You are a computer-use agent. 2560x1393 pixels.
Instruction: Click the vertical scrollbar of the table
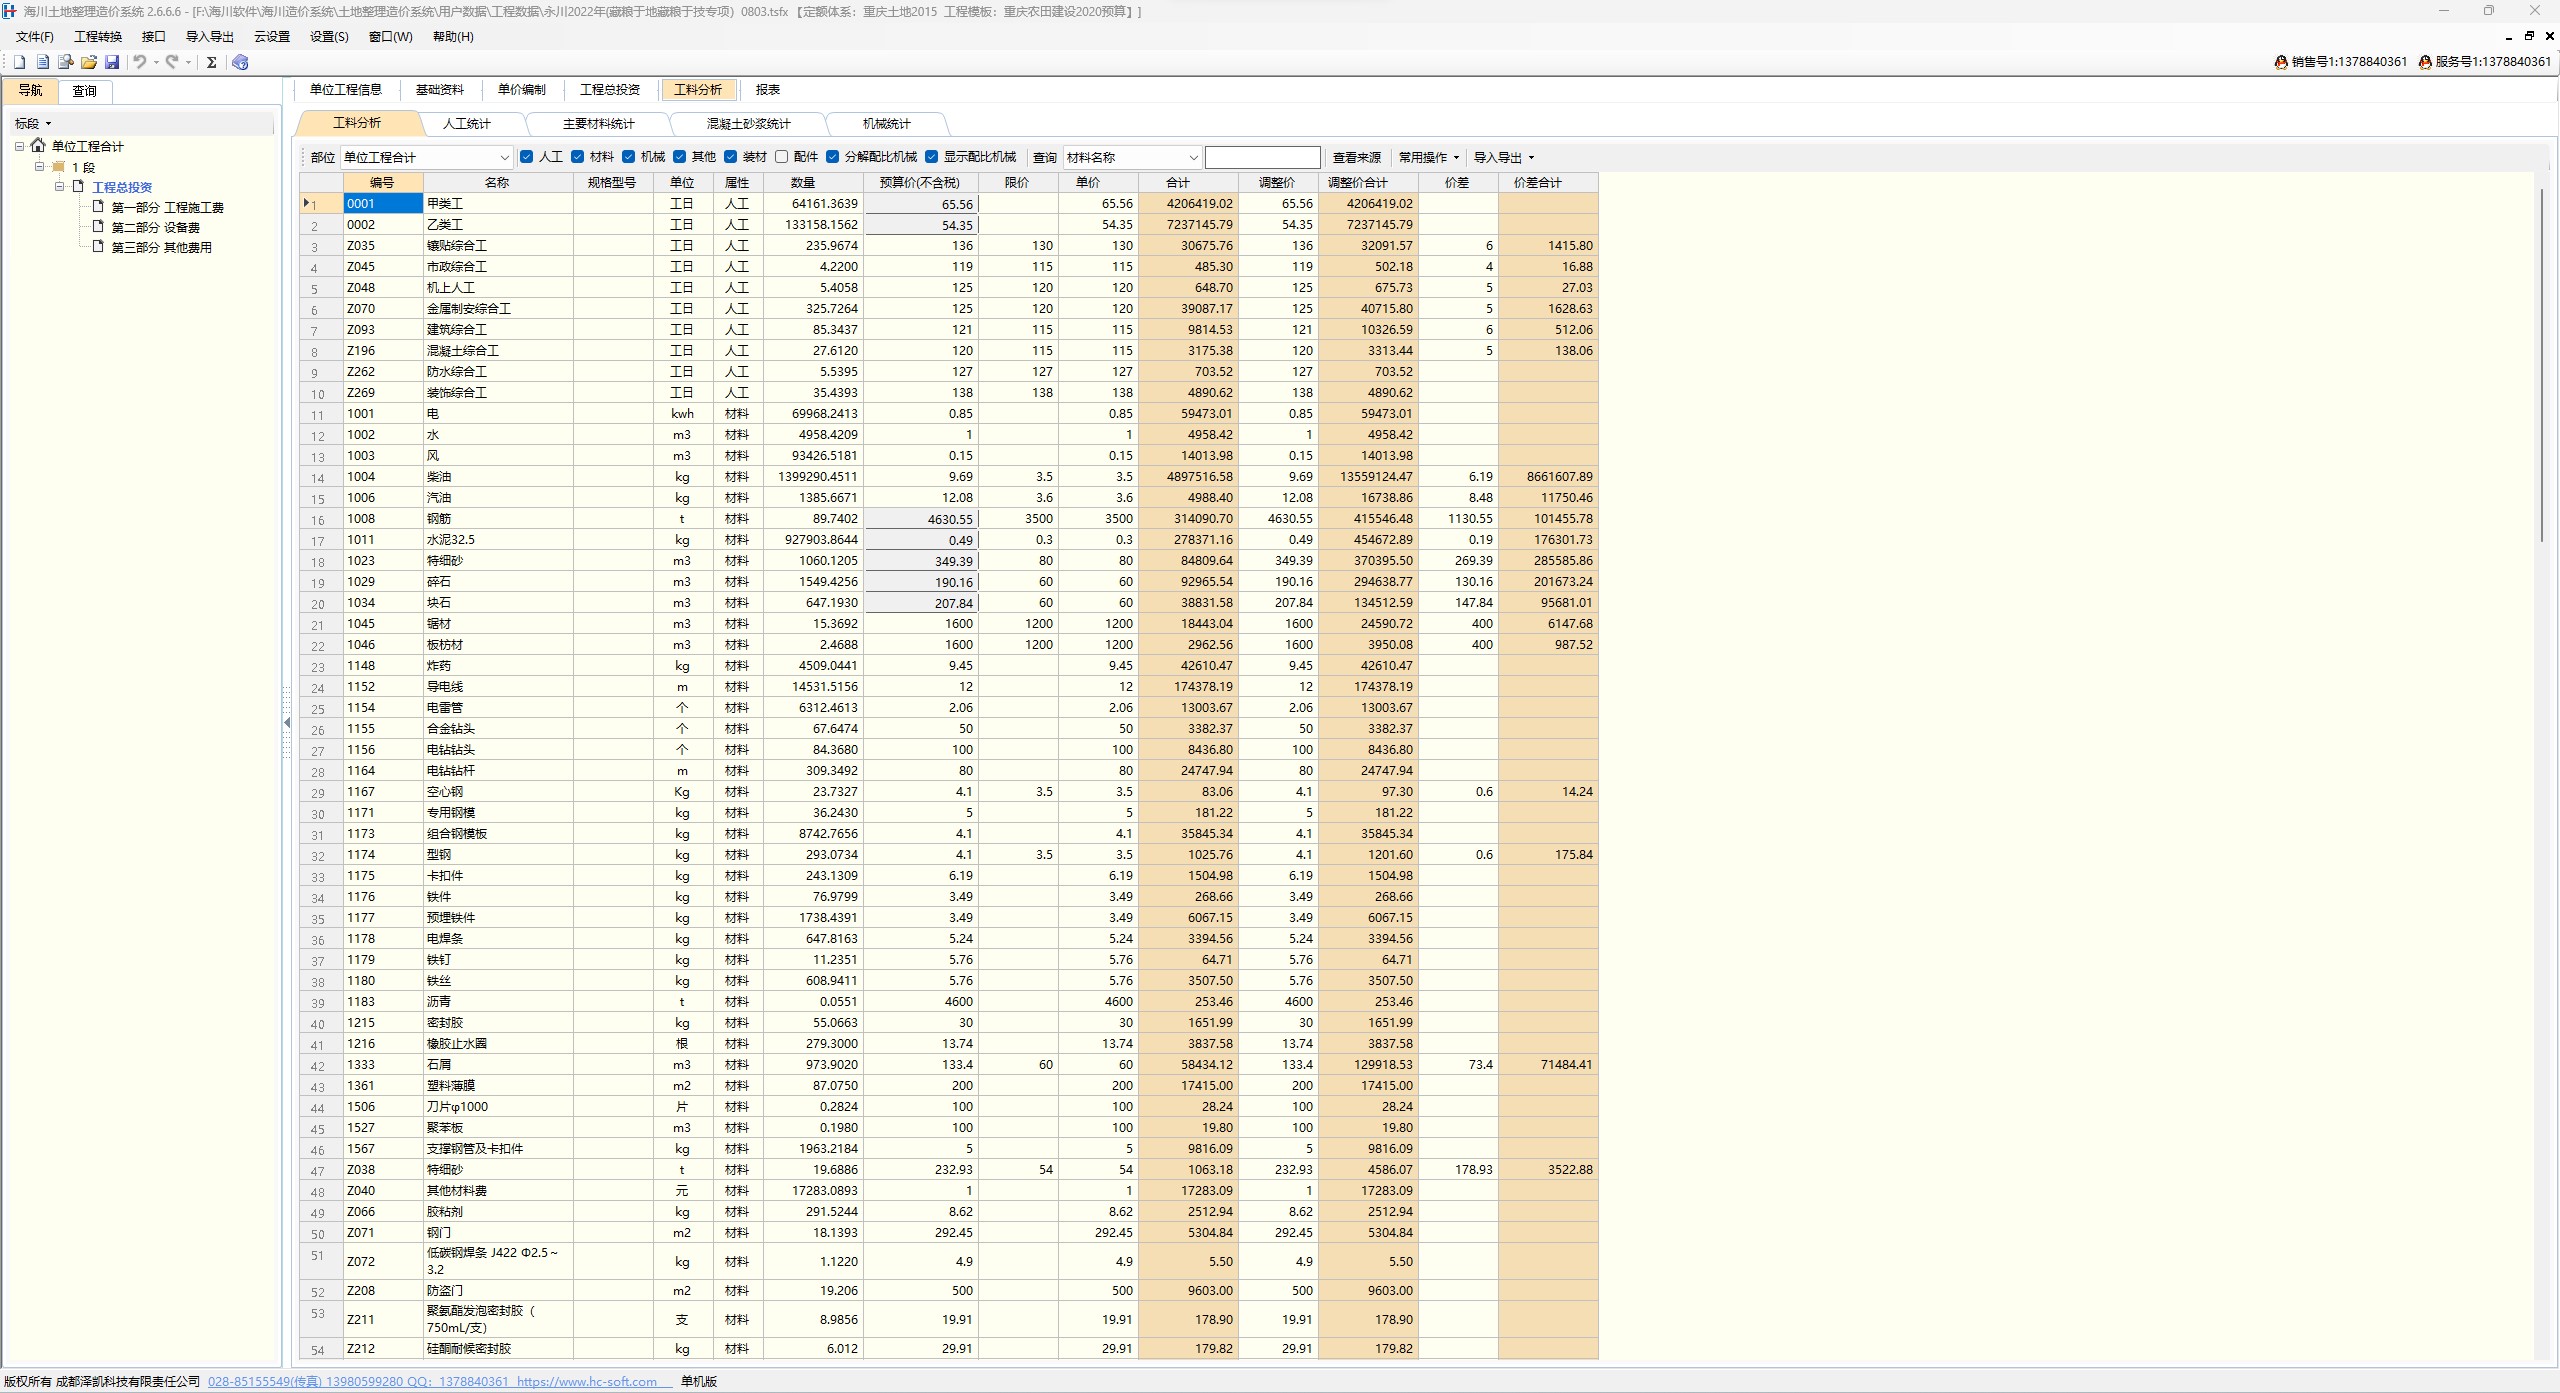tap(2542, 365)
